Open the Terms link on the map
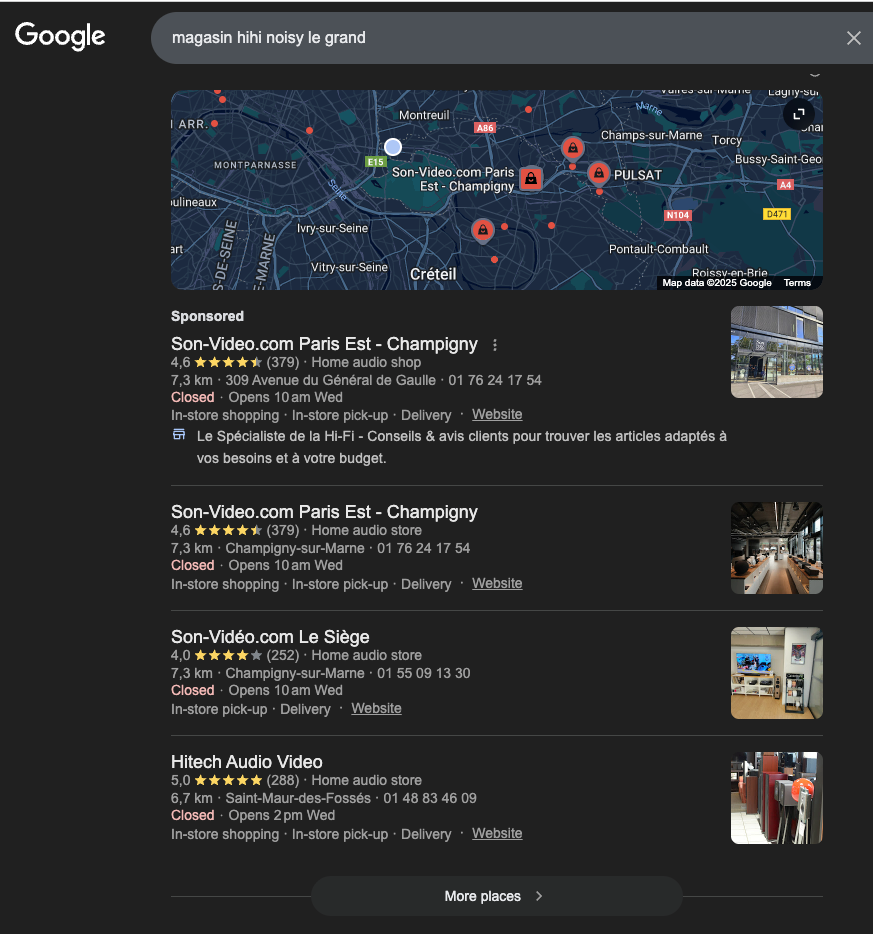 point(797,283)
